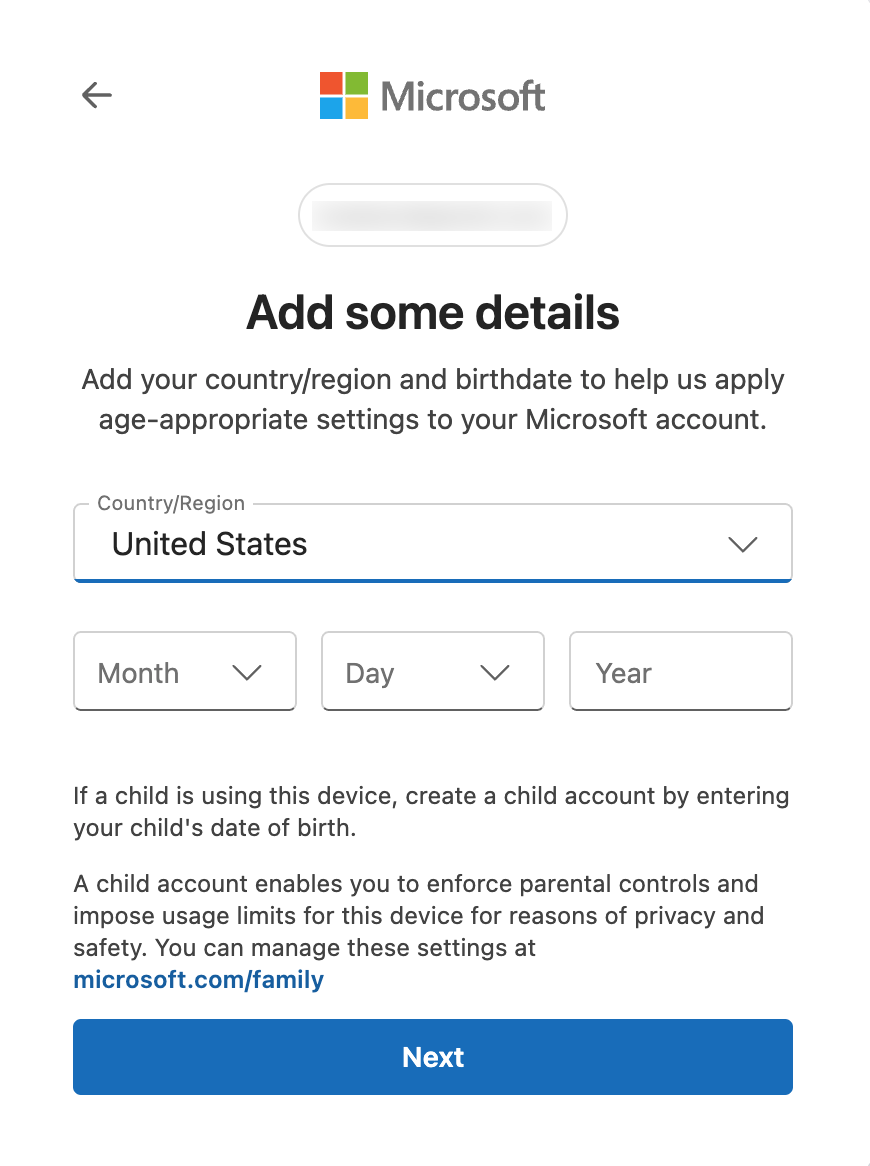Click the Day field chevron arrow

coord(495,672)
